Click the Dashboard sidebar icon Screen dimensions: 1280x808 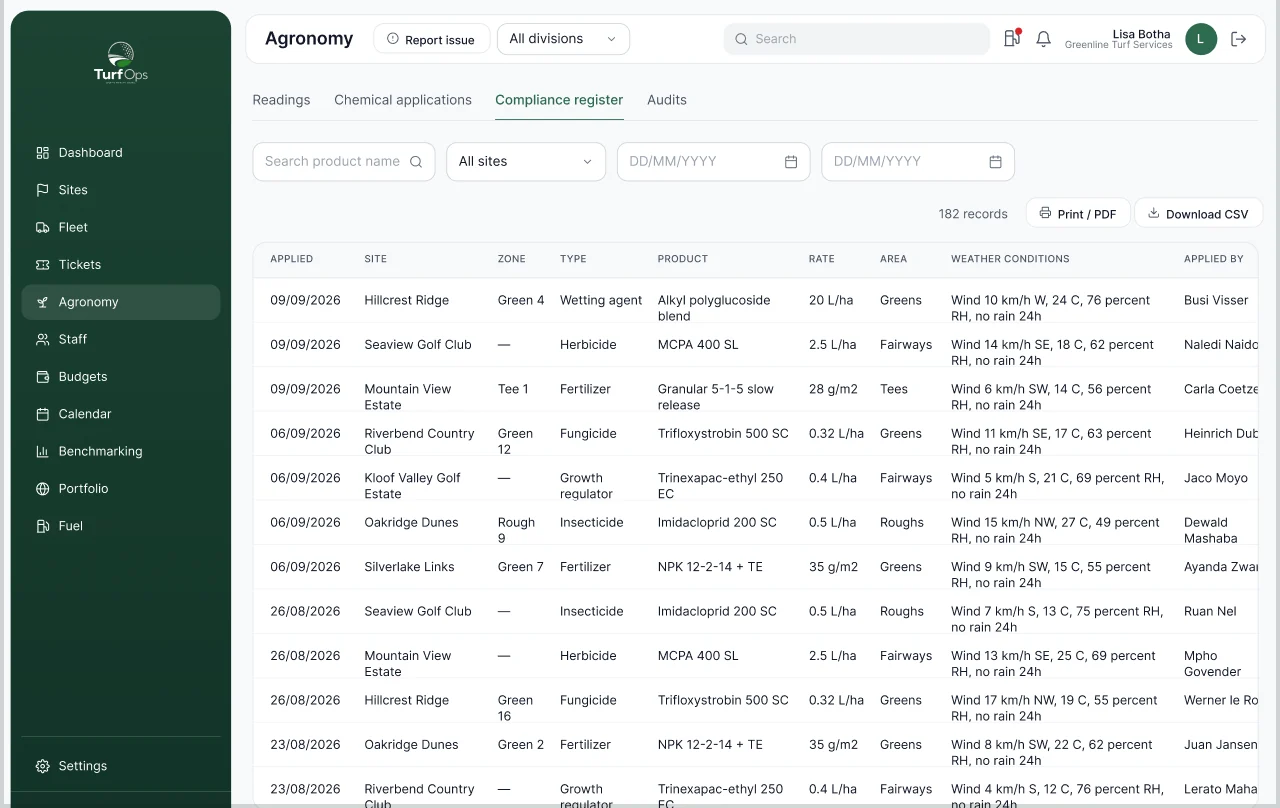click(x=42, y=153)
